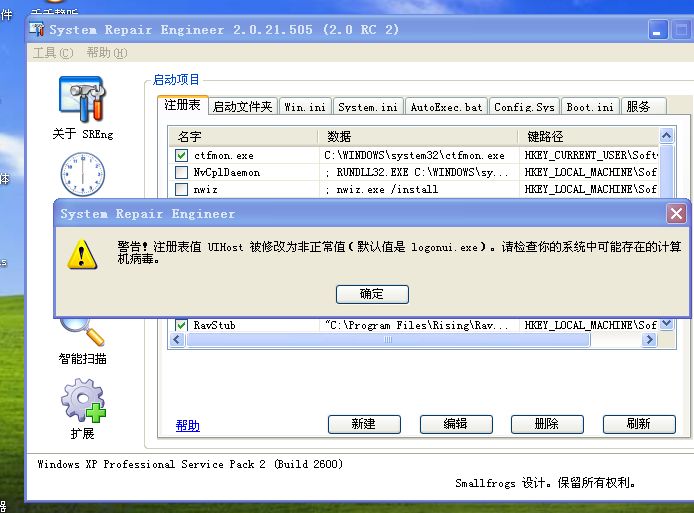
Task: Open 智能扫描 magnifier icon
Action: click(x=84, y=332)
